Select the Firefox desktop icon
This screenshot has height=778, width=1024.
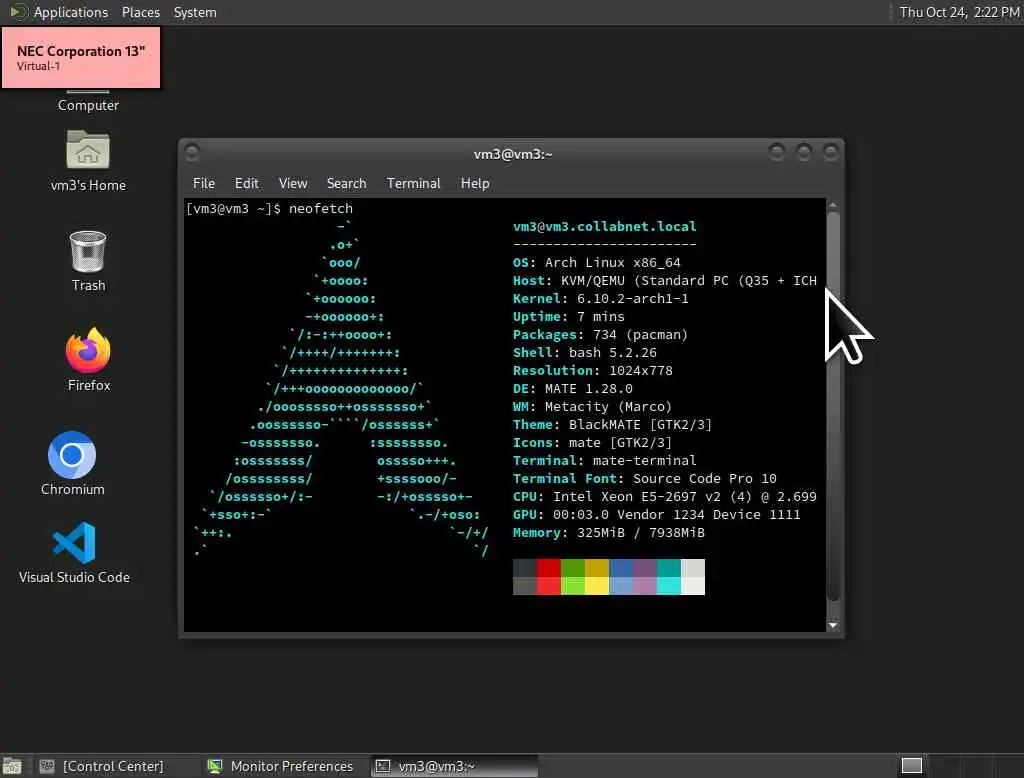(88, 349)
